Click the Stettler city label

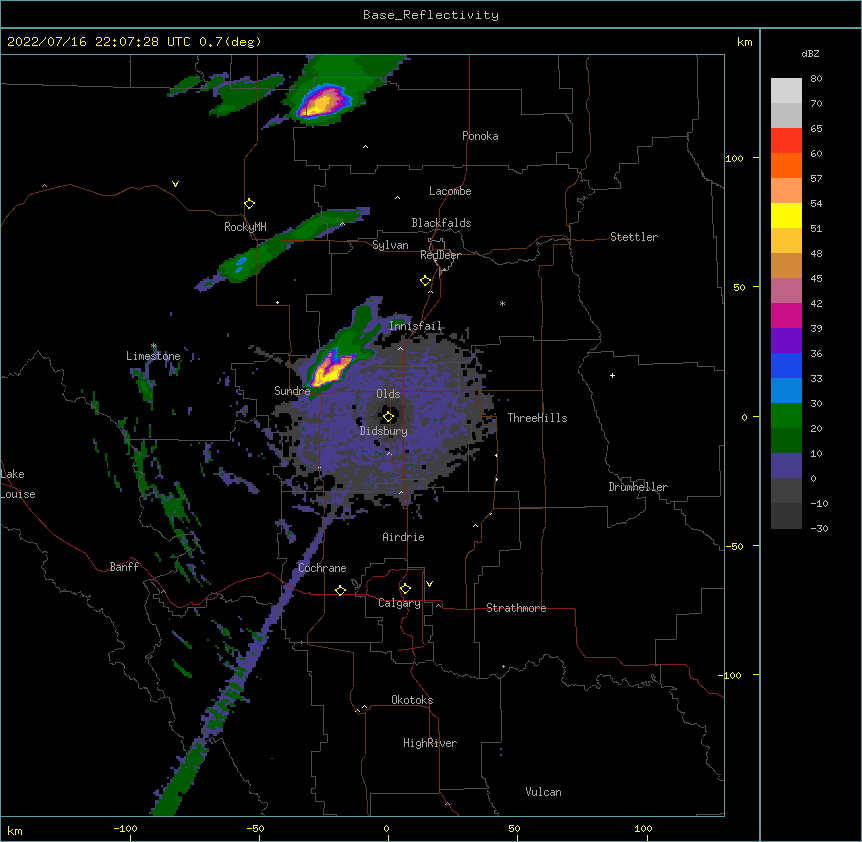tap(634, 237)
